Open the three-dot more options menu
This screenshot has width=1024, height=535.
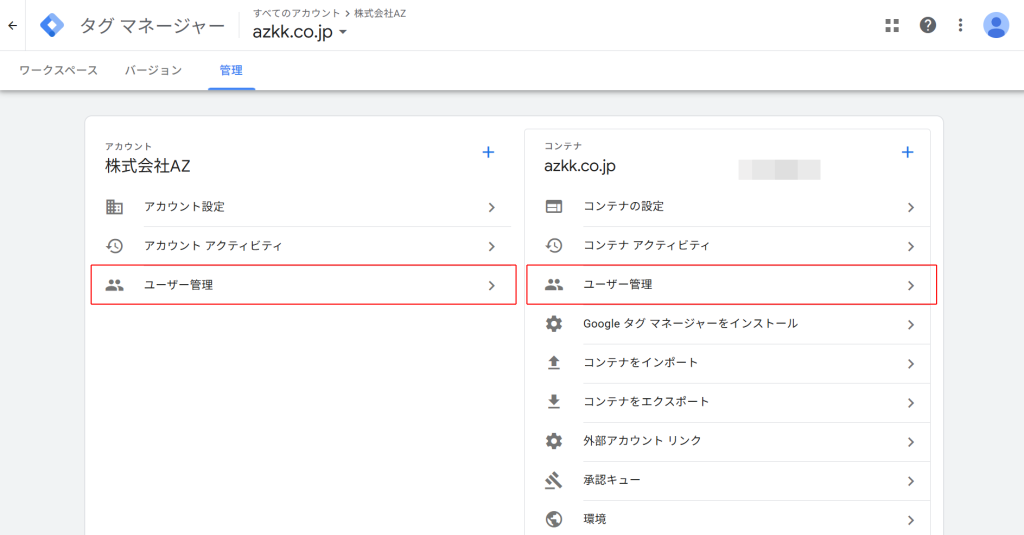(x=960, y=25)
